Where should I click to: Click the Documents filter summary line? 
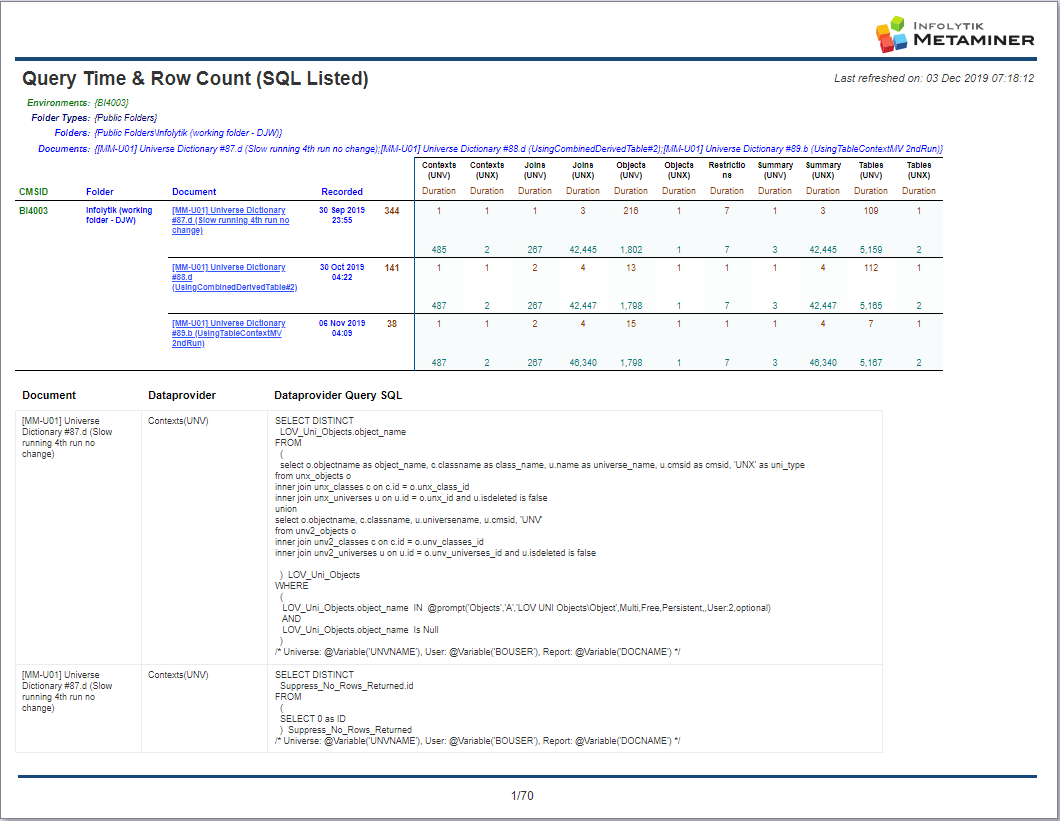(x=490, y=149)
